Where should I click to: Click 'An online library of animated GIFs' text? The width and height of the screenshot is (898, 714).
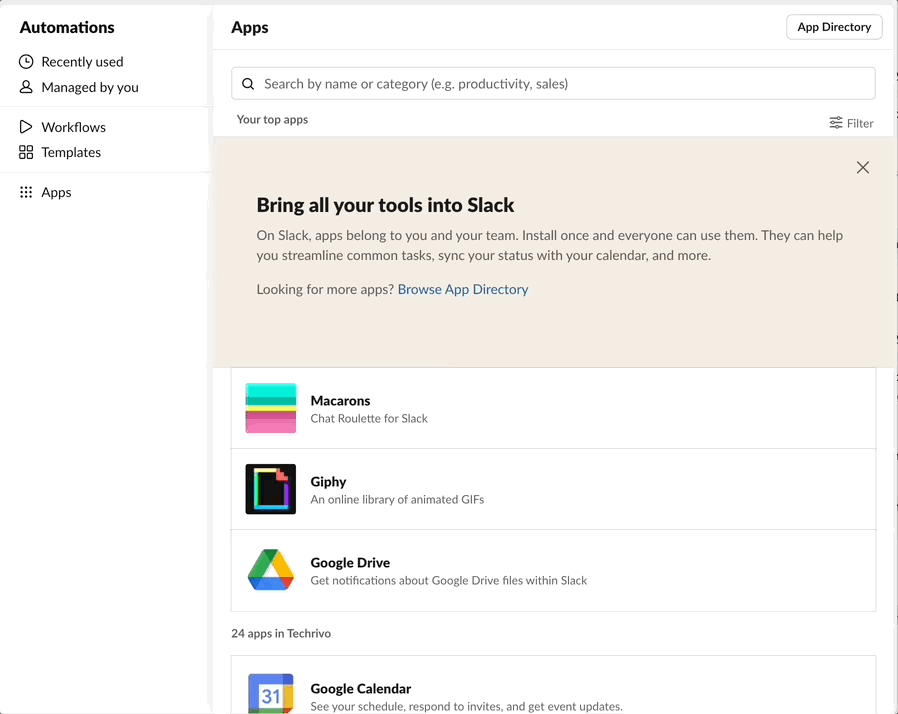coord(397,499)
